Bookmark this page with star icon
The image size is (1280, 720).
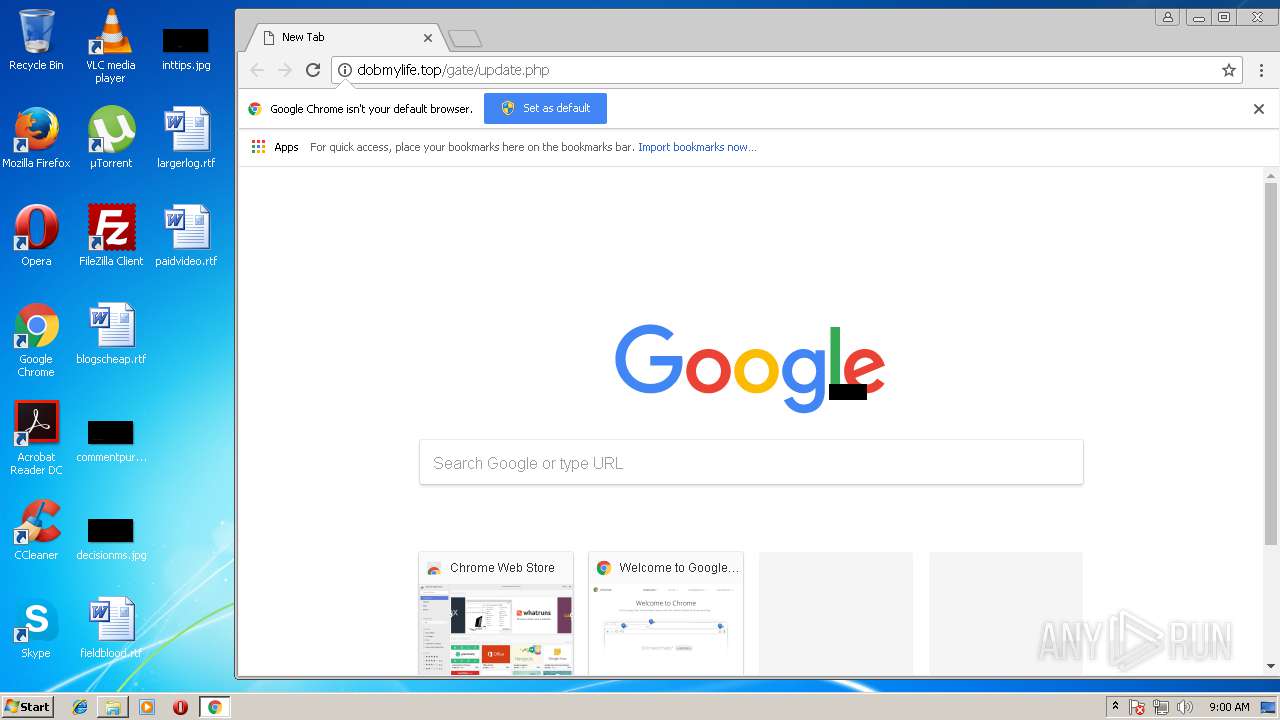[1229, 70]
